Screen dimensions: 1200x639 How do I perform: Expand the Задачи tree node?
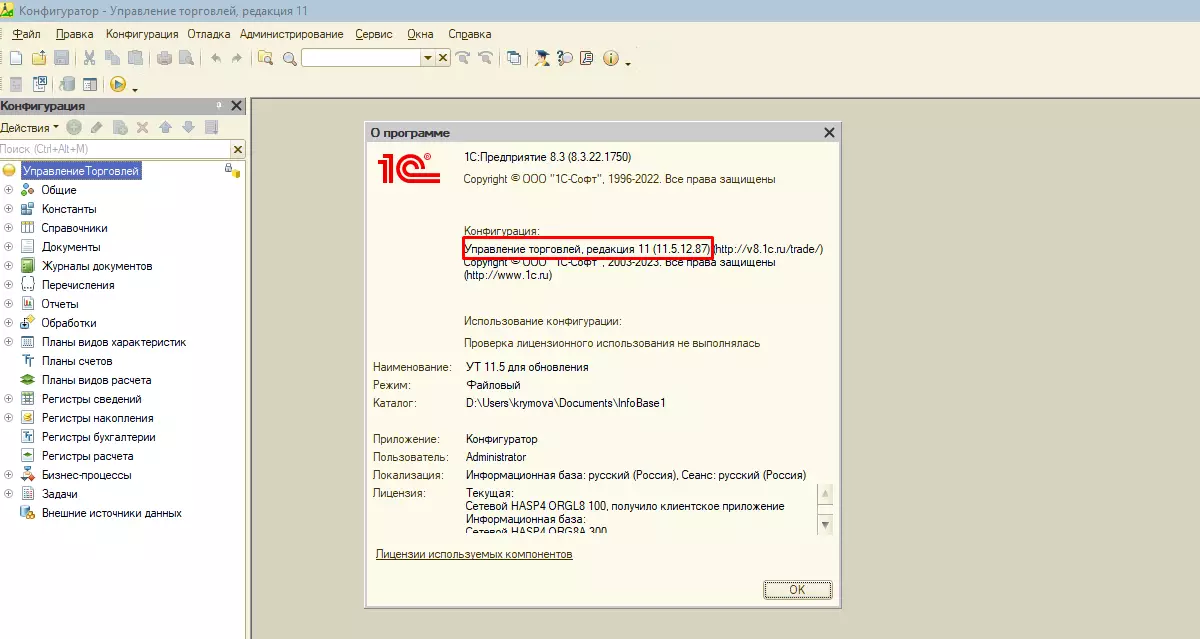8,494
